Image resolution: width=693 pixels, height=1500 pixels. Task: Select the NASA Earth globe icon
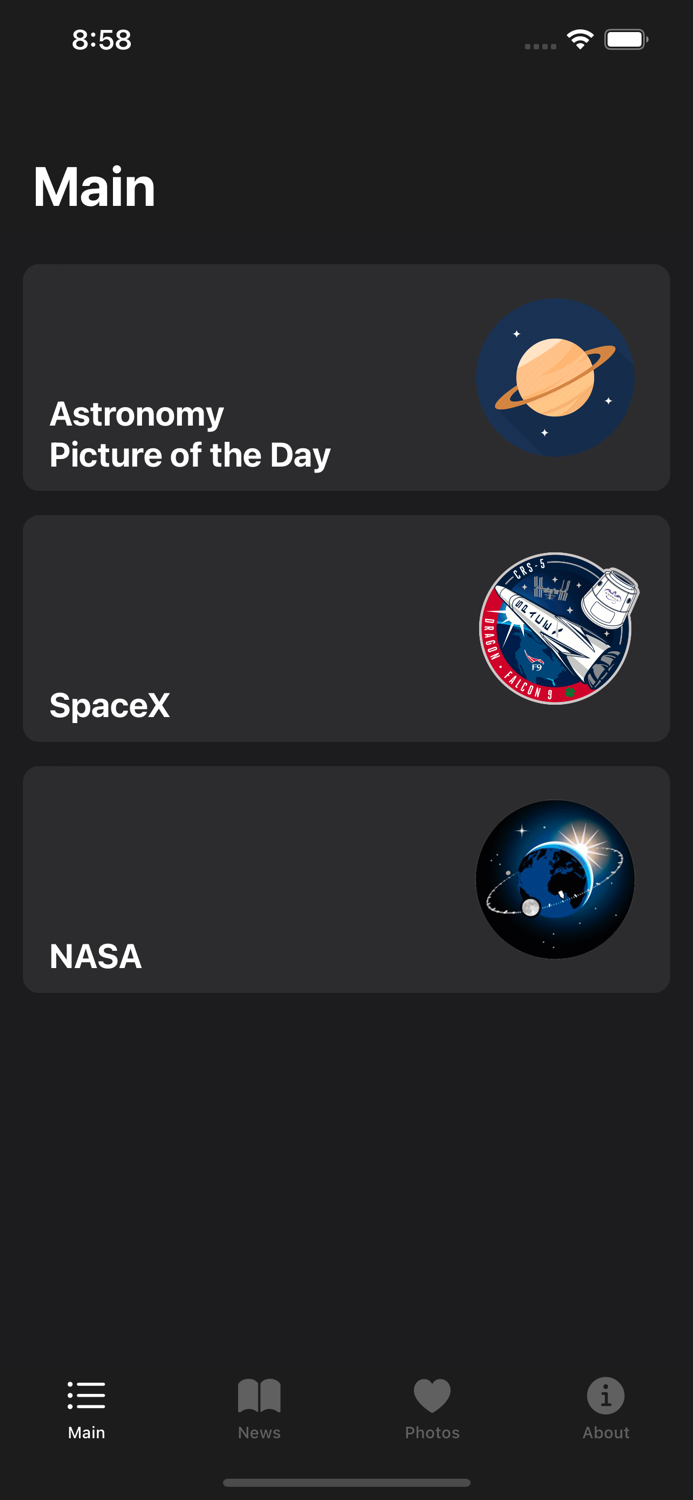click(x=555, y=879)
